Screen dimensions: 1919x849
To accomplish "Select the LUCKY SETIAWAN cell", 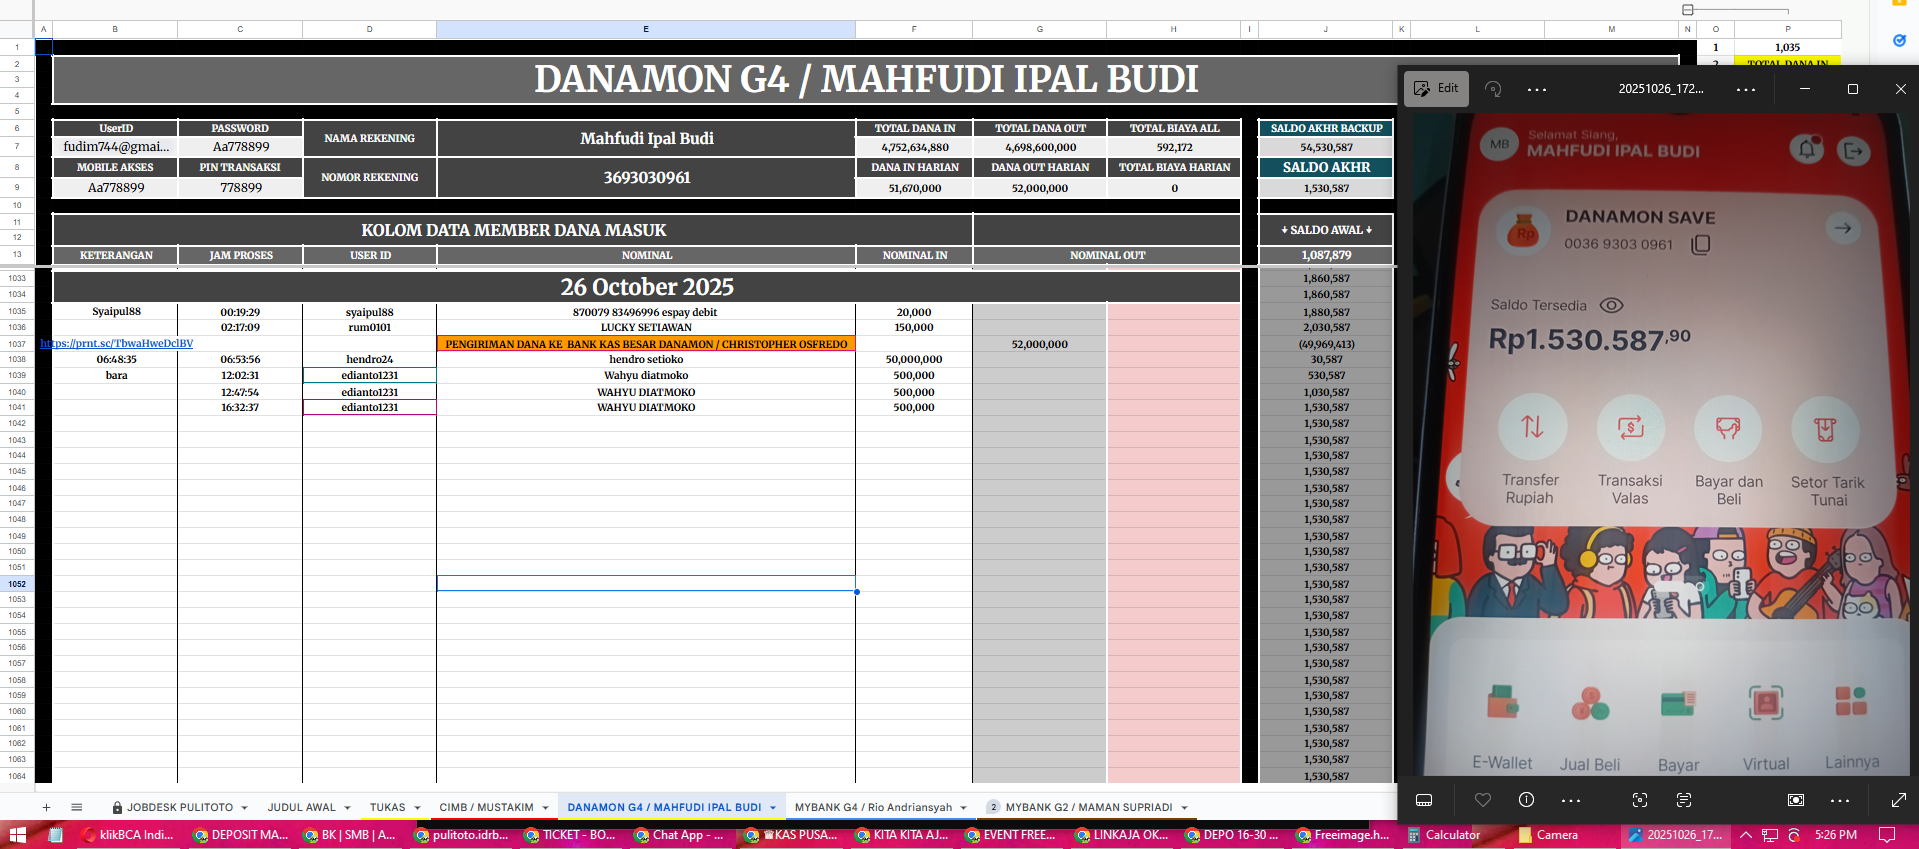I will (646, 327).
